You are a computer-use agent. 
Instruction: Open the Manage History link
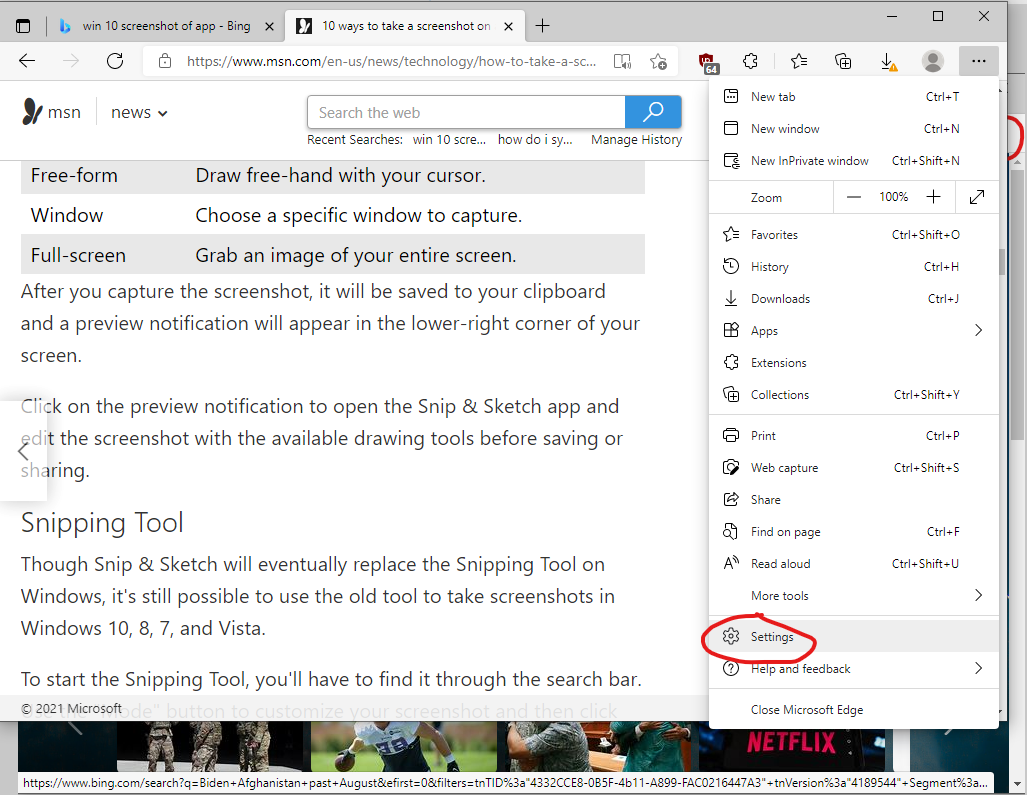tap(636, 139)
